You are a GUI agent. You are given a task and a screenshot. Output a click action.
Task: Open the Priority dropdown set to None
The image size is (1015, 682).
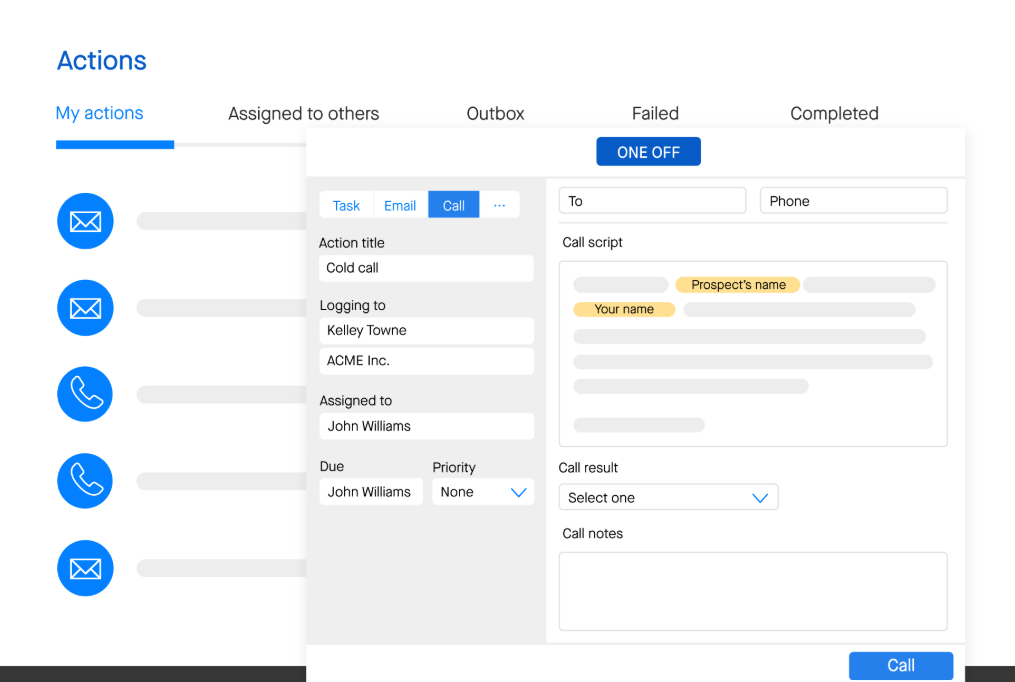(482, 491)
